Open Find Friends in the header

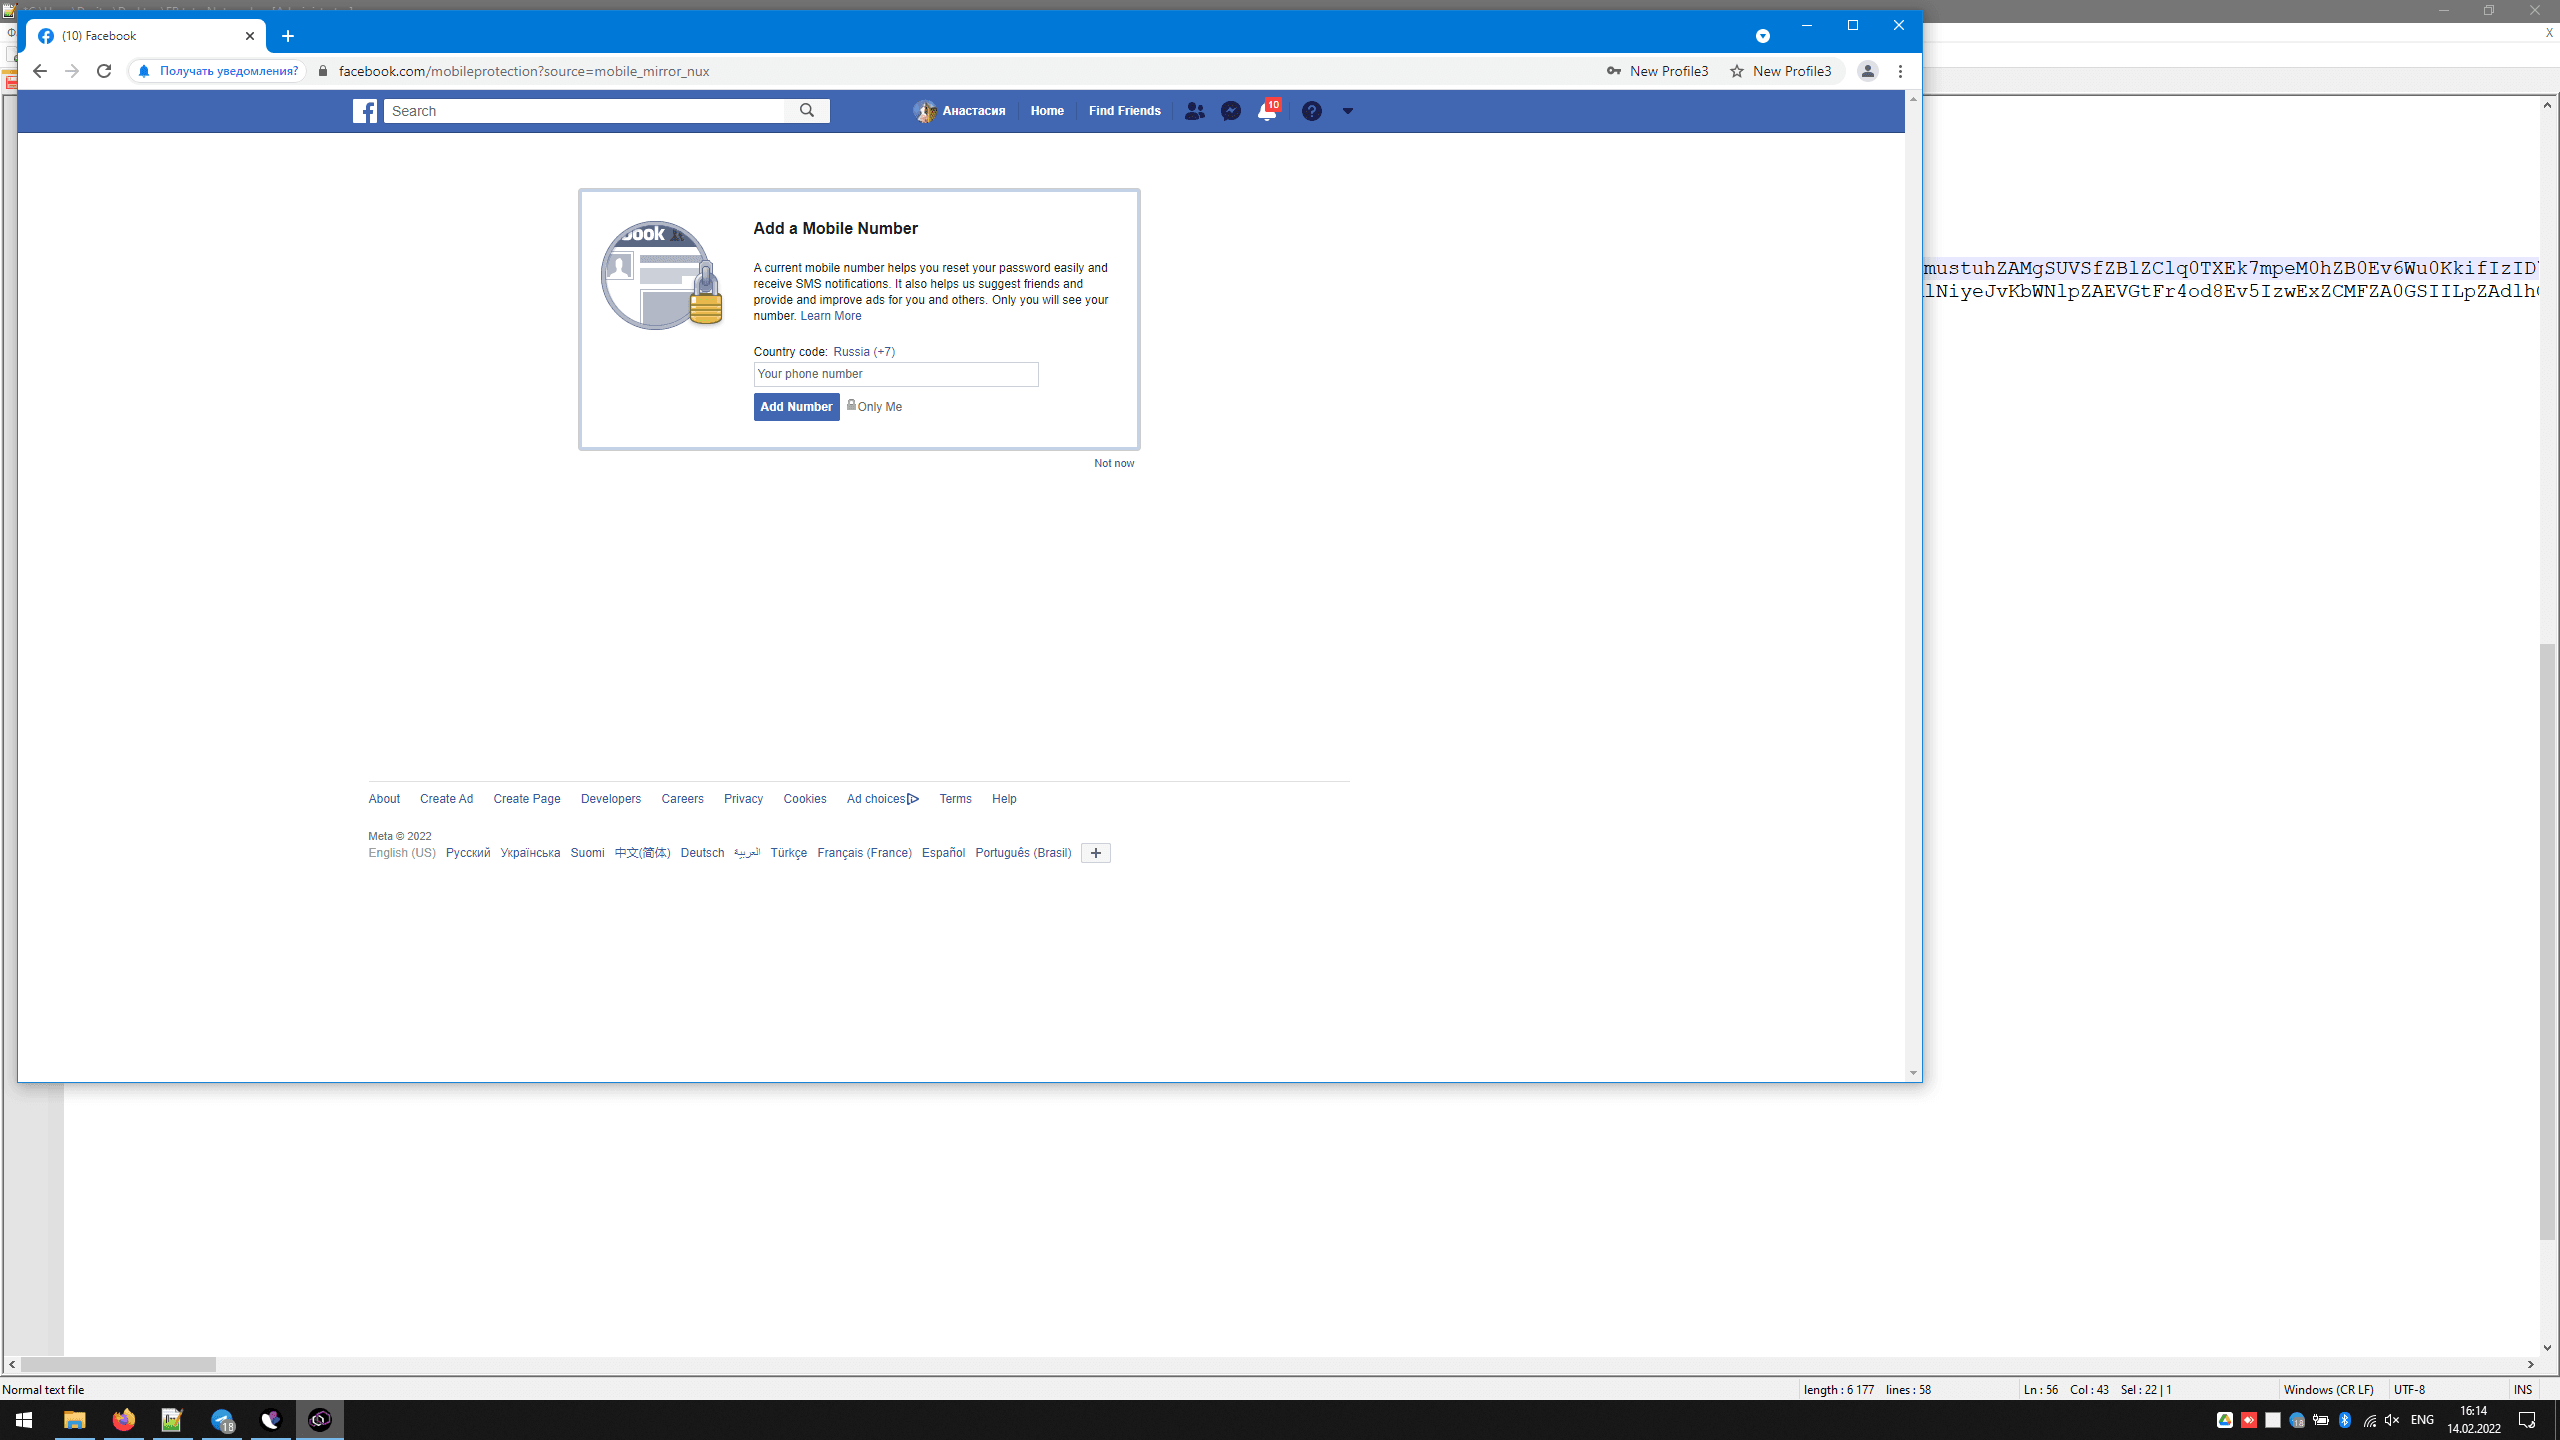1124,111
